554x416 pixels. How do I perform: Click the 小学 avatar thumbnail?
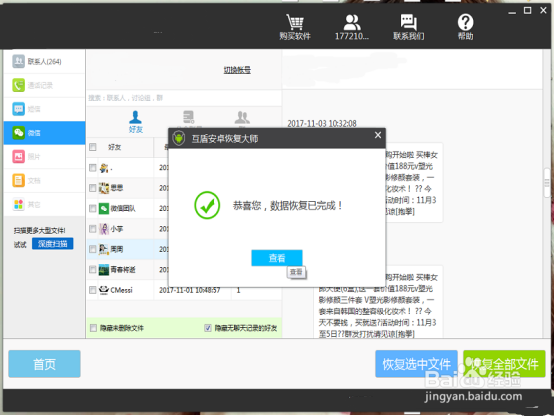(104, 229)
